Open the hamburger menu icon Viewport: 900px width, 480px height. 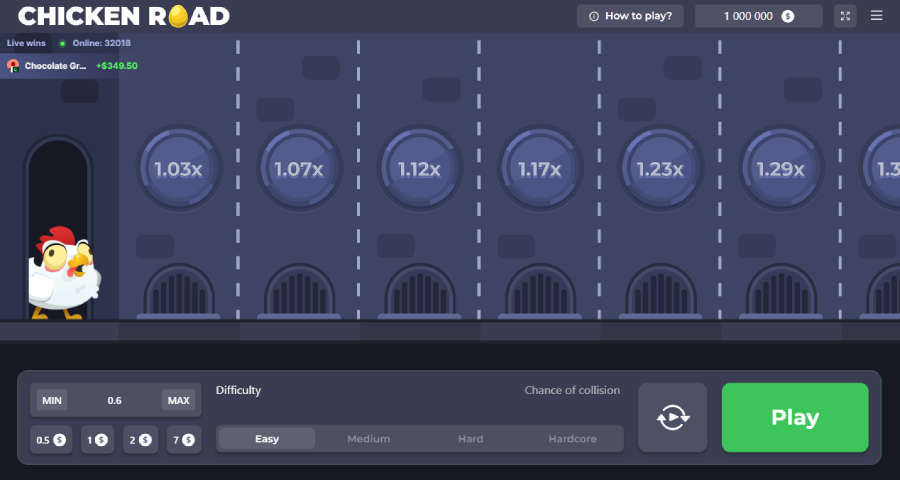pyautogui.click(x=876, y=16)
